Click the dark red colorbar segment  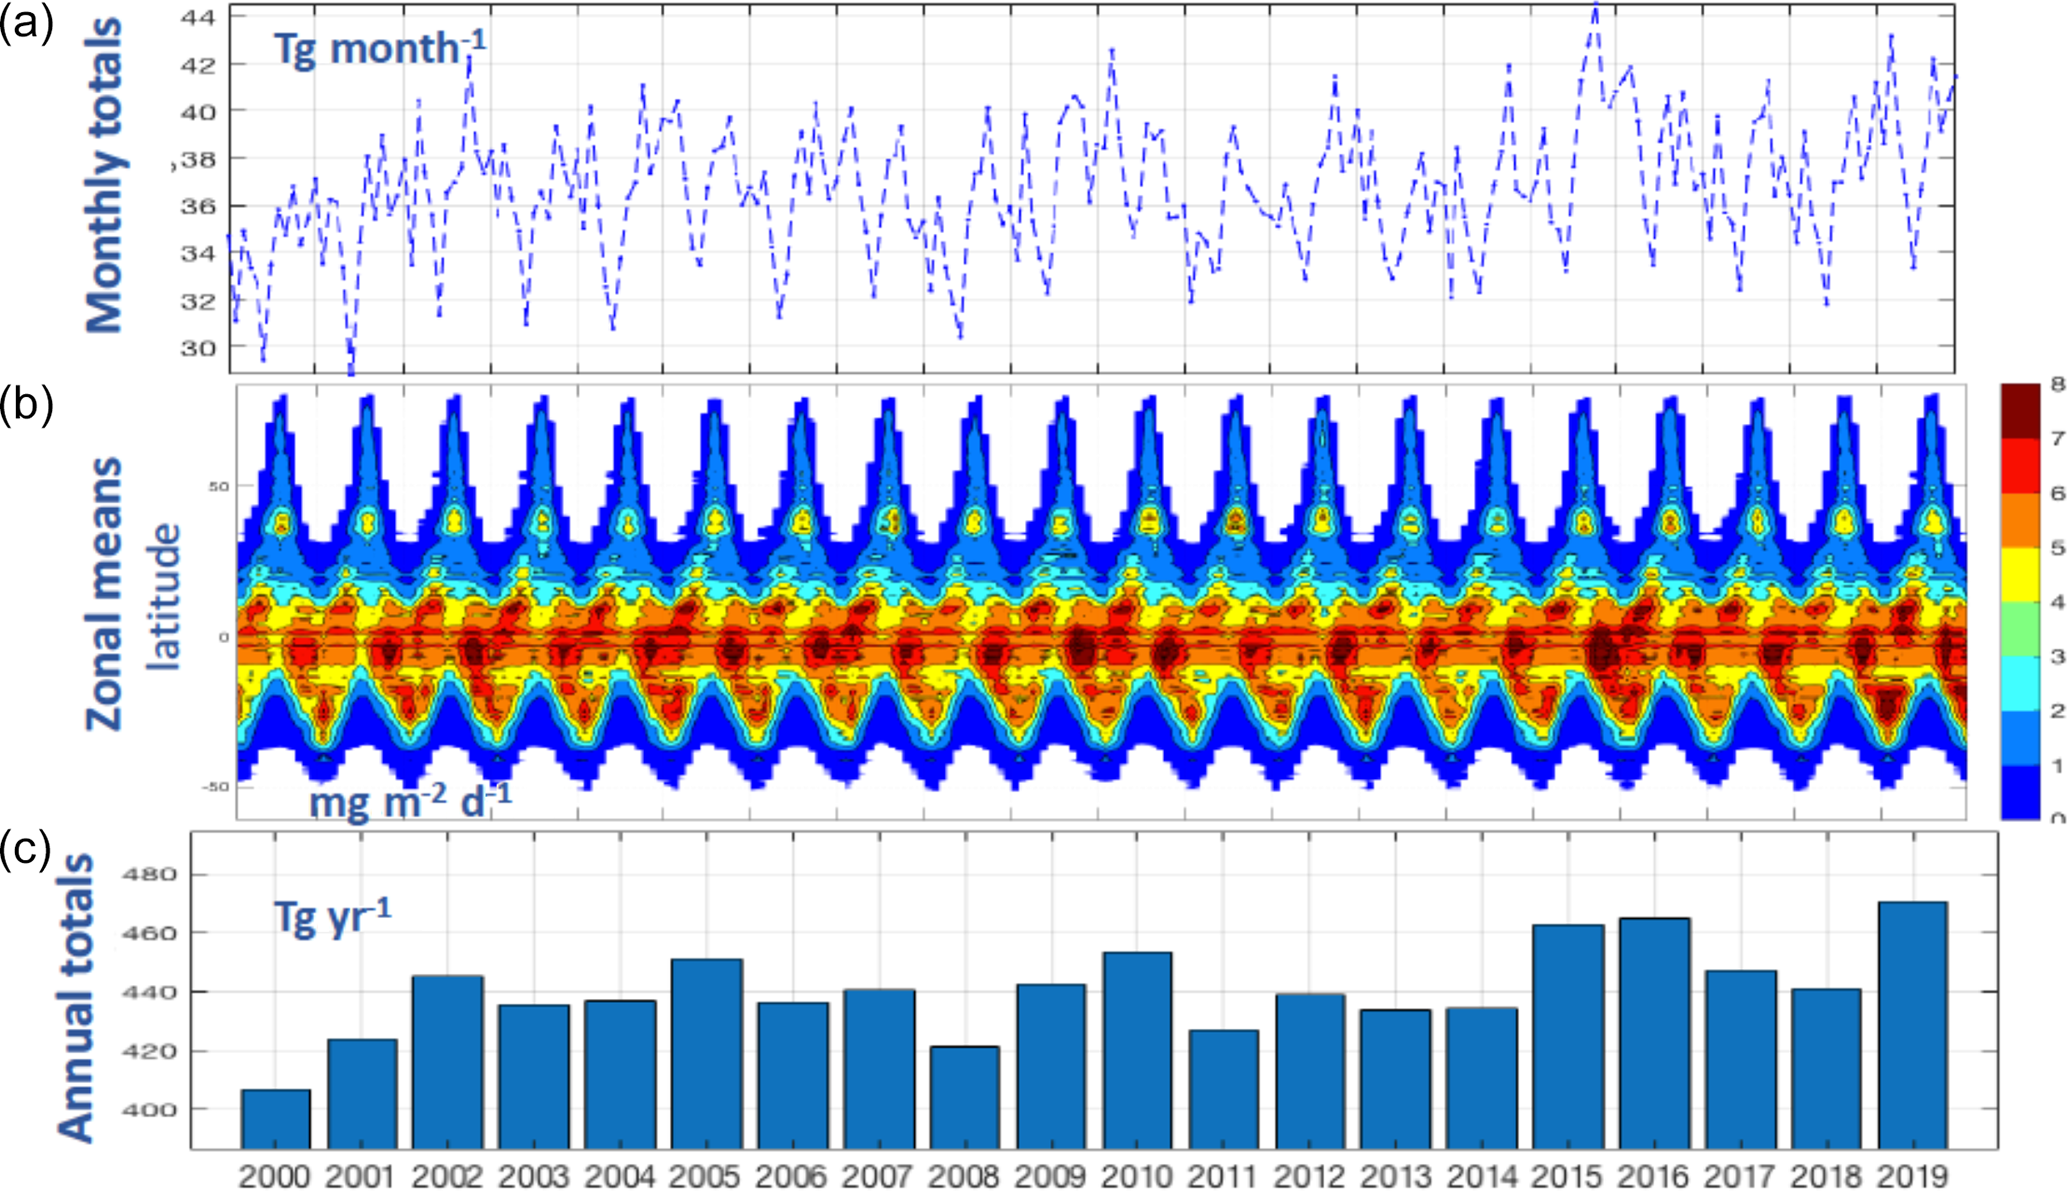click(2019, 411)
